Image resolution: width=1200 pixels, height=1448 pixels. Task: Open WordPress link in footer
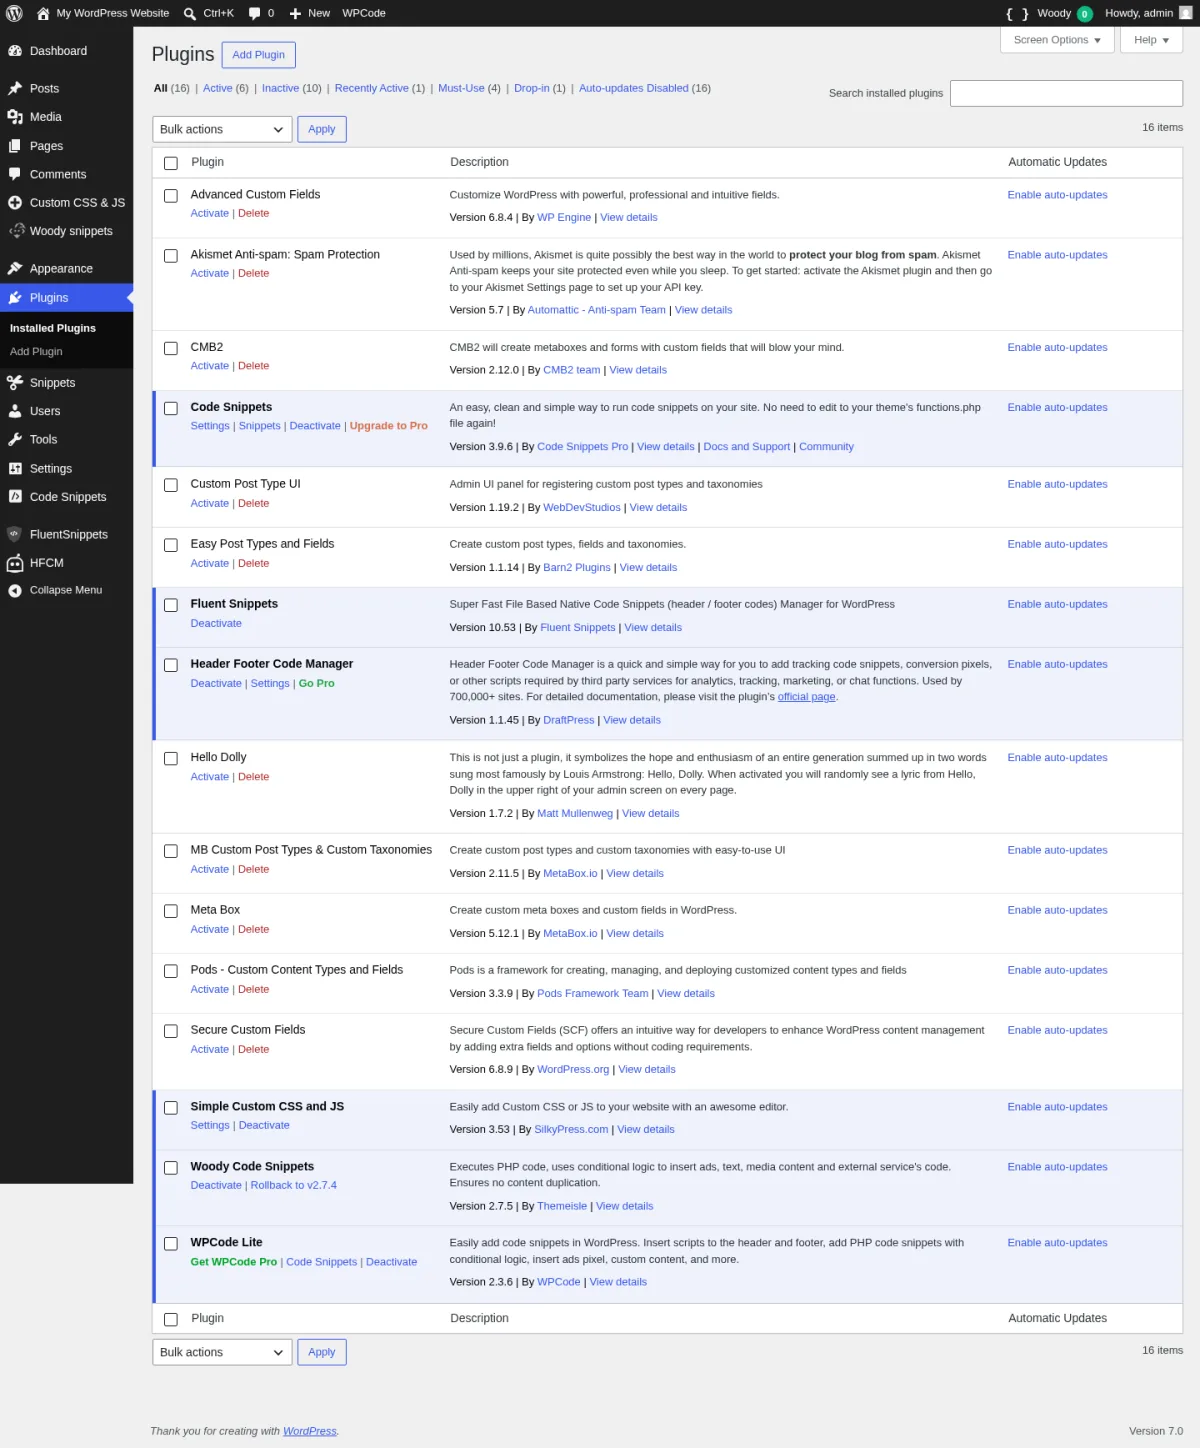point(310,1431)
